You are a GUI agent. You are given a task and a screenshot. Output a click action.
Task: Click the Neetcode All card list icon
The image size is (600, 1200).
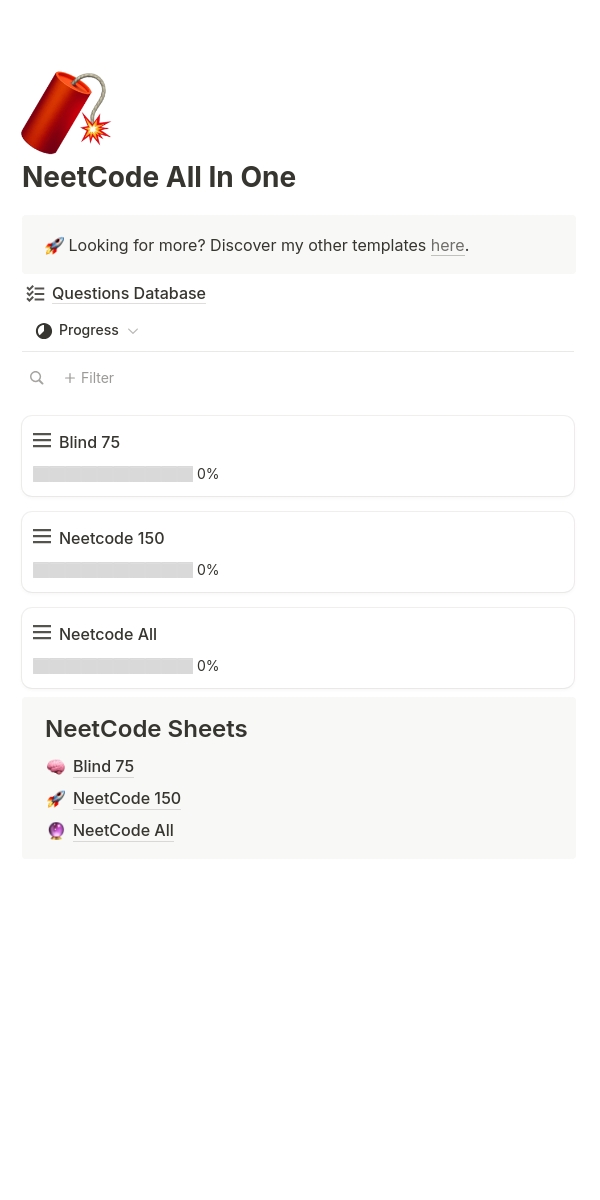click(42, 633)
